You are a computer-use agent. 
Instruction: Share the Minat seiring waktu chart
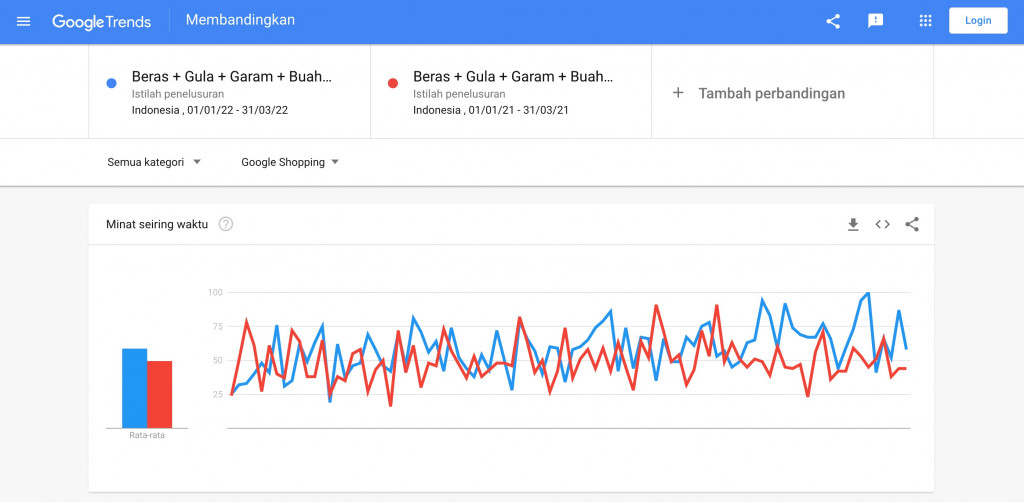912,225
